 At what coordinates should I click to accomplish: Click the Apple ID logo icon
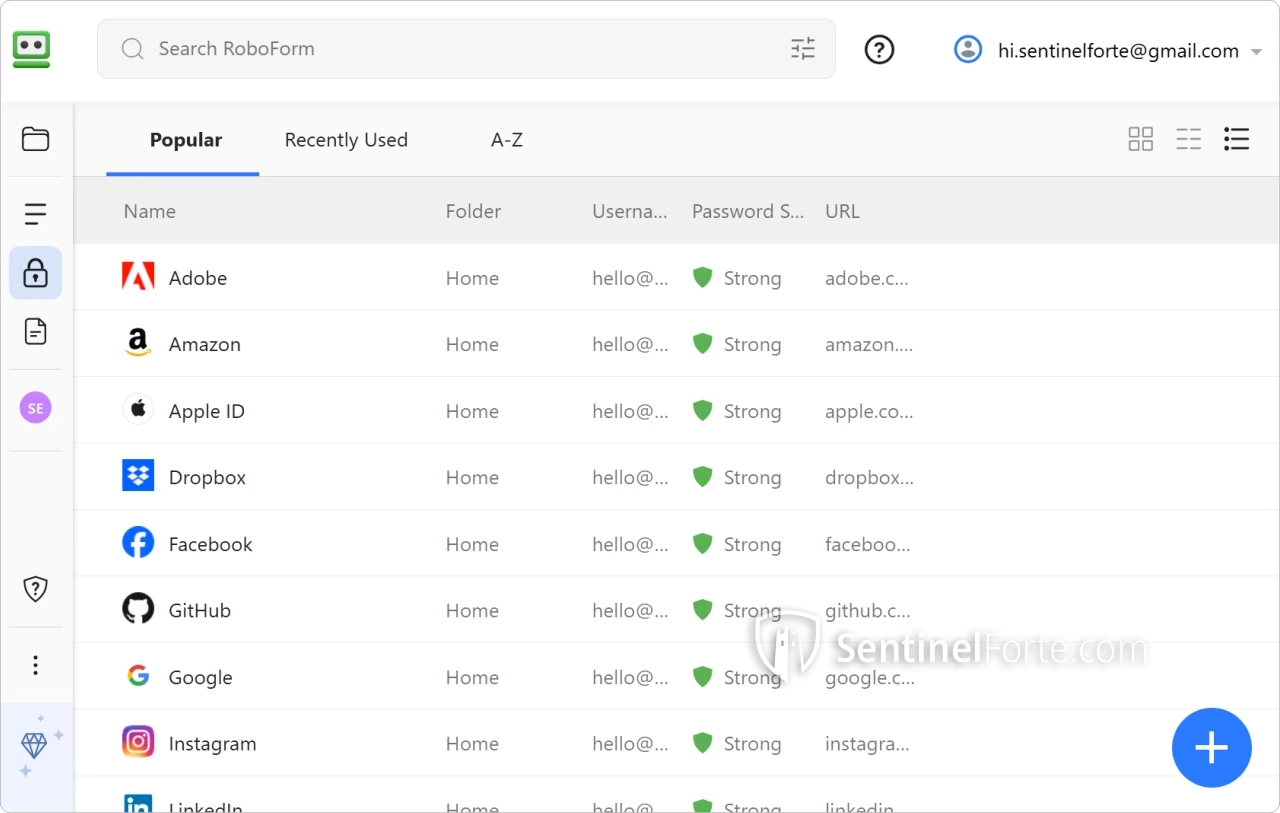tap(138, 410)
